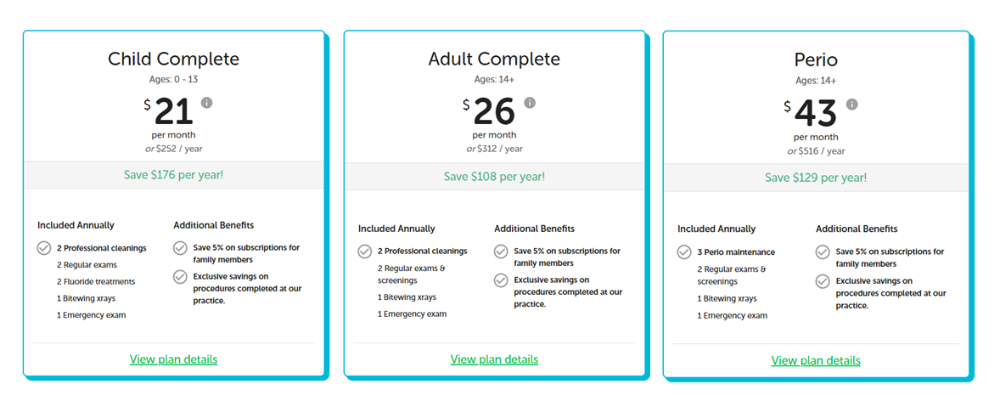Click the Save $108 per year banner
1000x407 pixels.
(x=494, y=176)
